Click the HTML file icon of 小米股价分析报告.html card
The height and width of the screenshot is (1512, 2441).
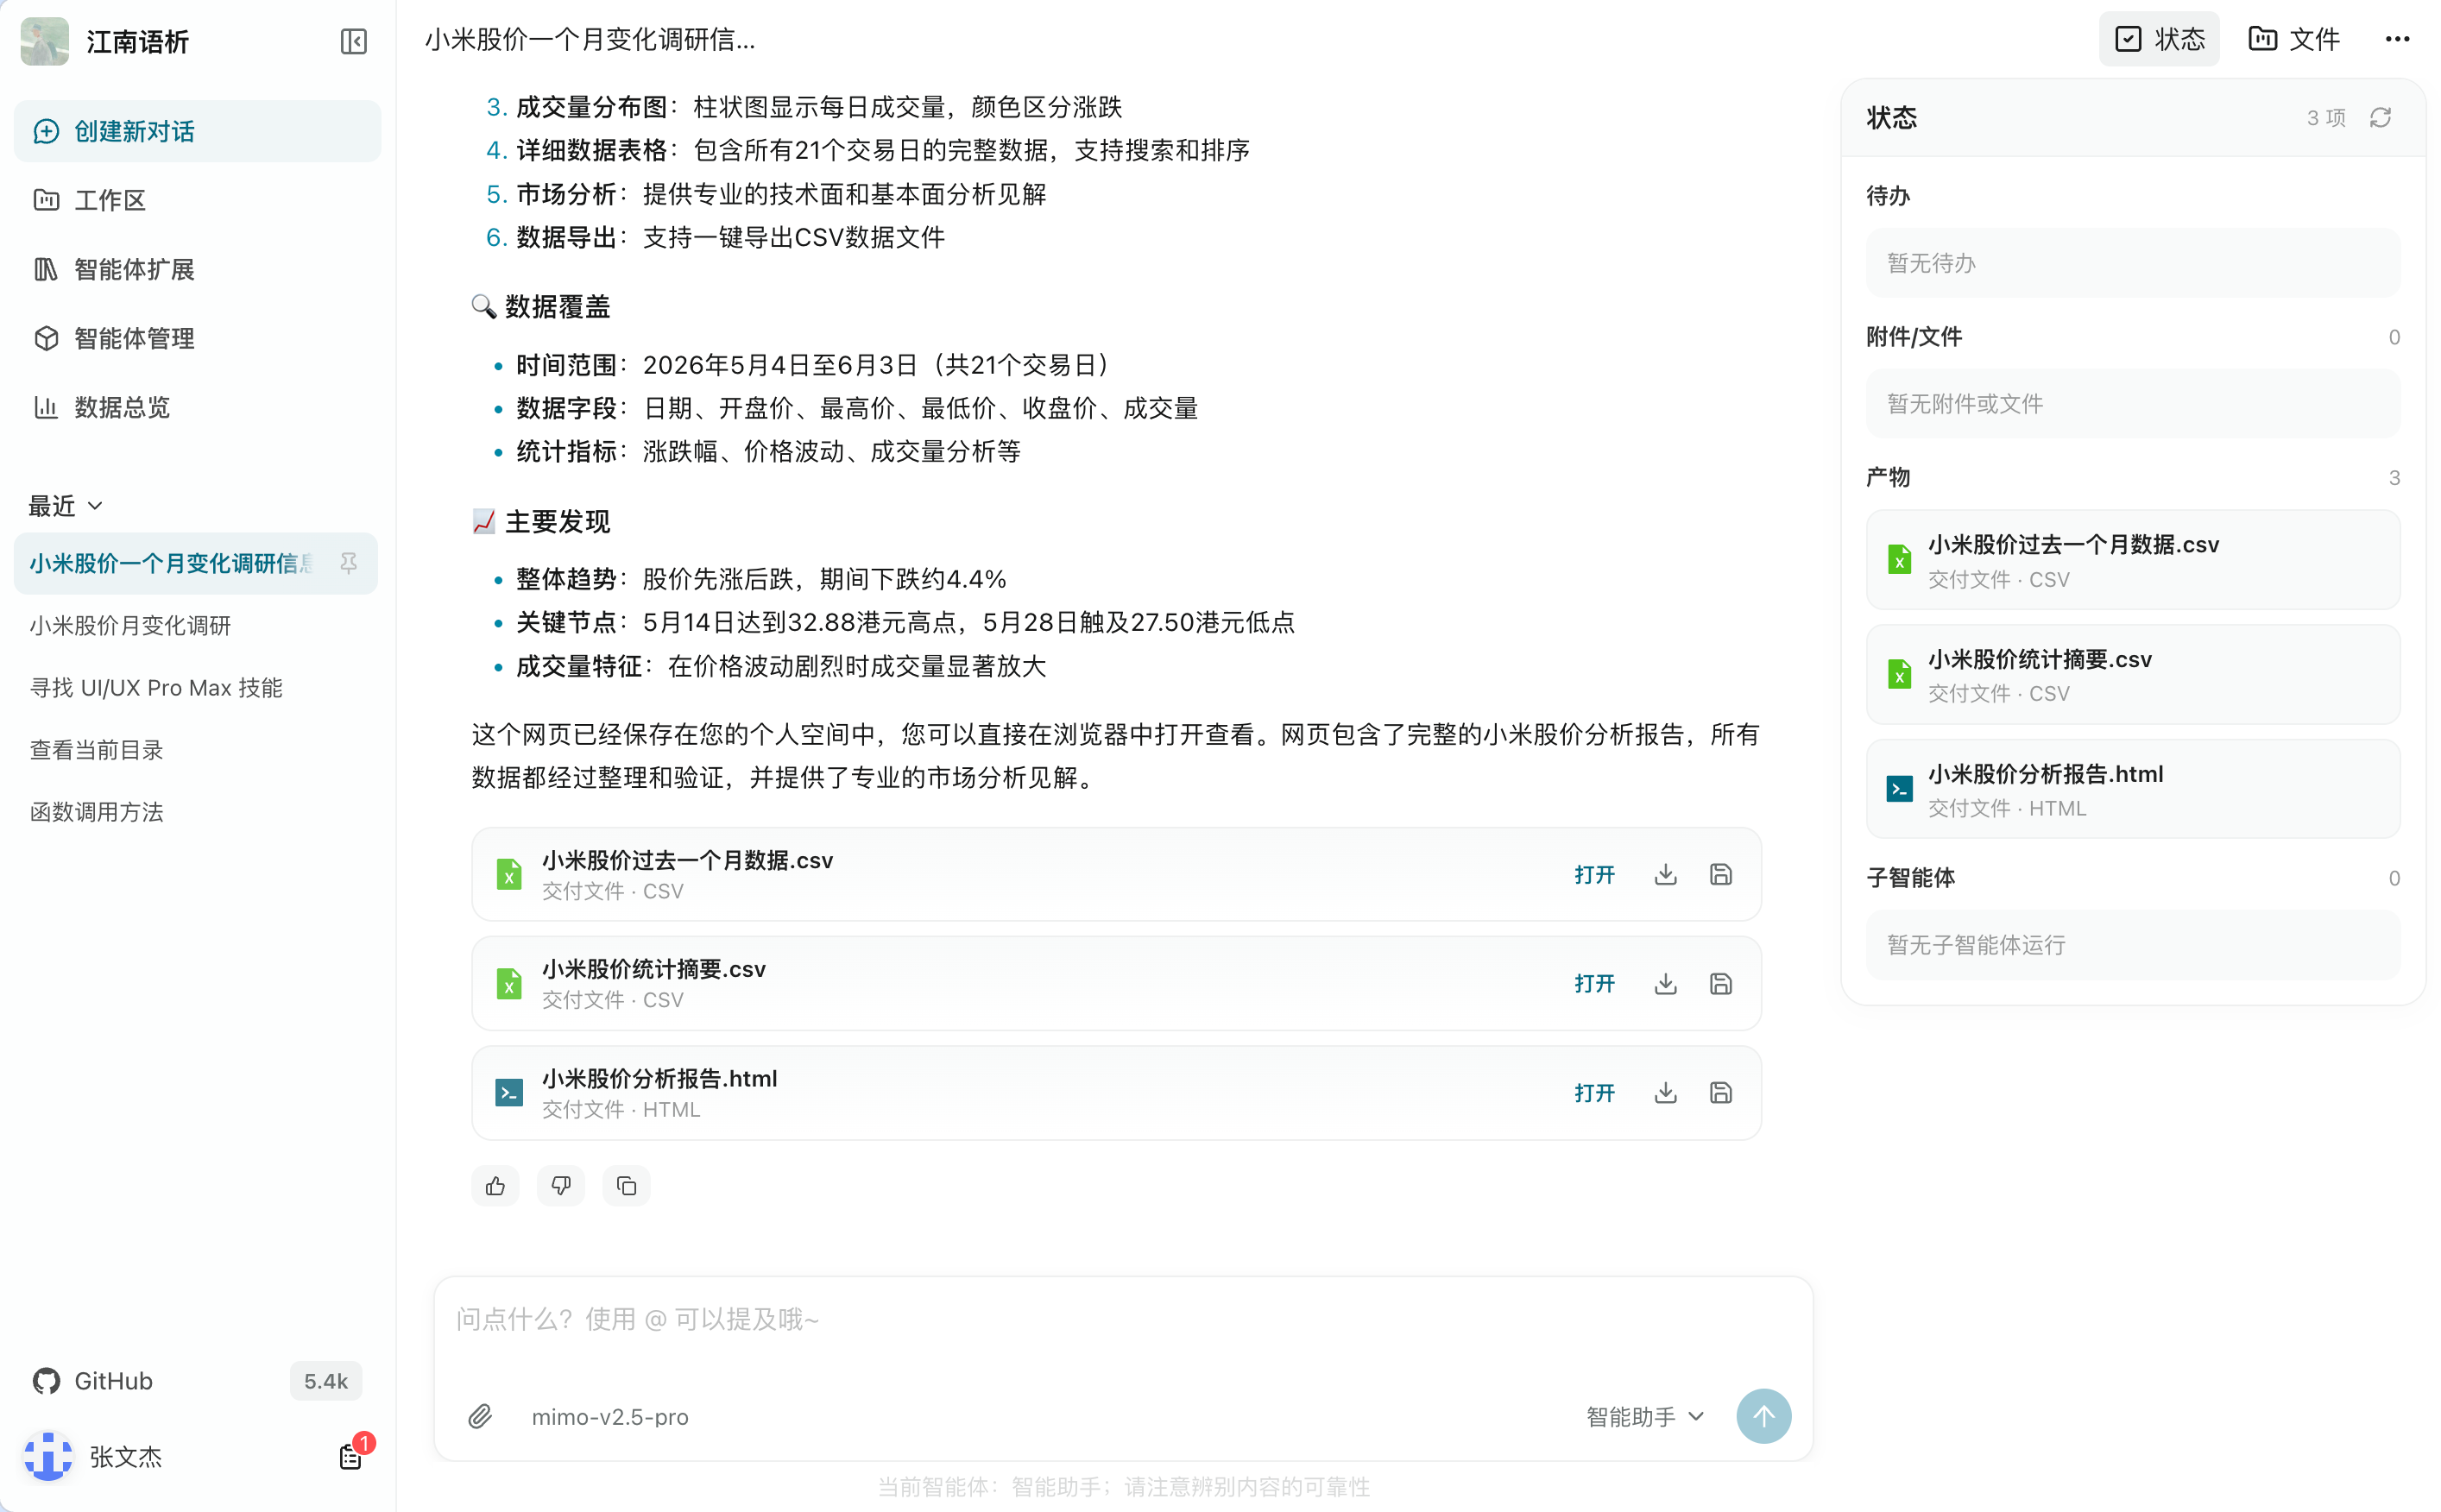pyautogui.click(x=509, y=1093)
